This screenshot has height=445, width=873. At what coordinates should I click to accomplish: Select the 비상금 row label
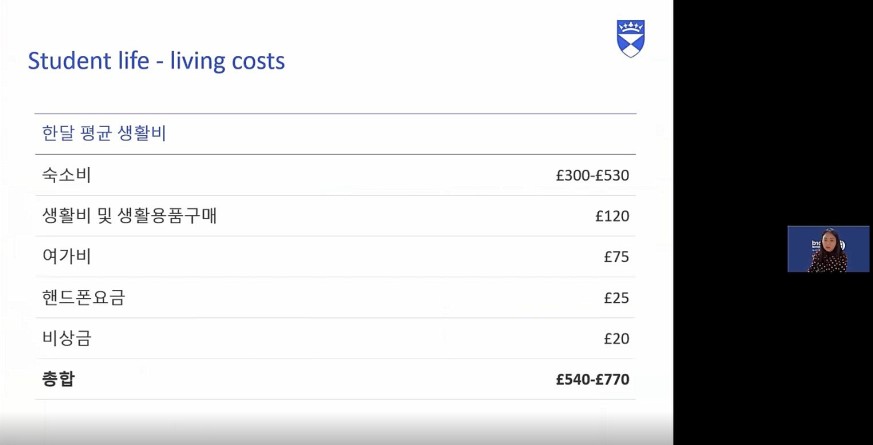pos(66,338)
